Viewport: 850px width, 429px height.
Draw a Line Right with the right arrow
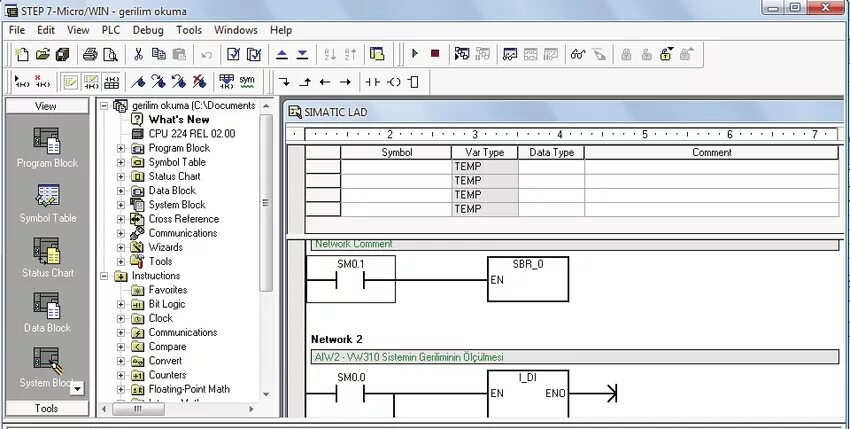[x=345, y=82]
